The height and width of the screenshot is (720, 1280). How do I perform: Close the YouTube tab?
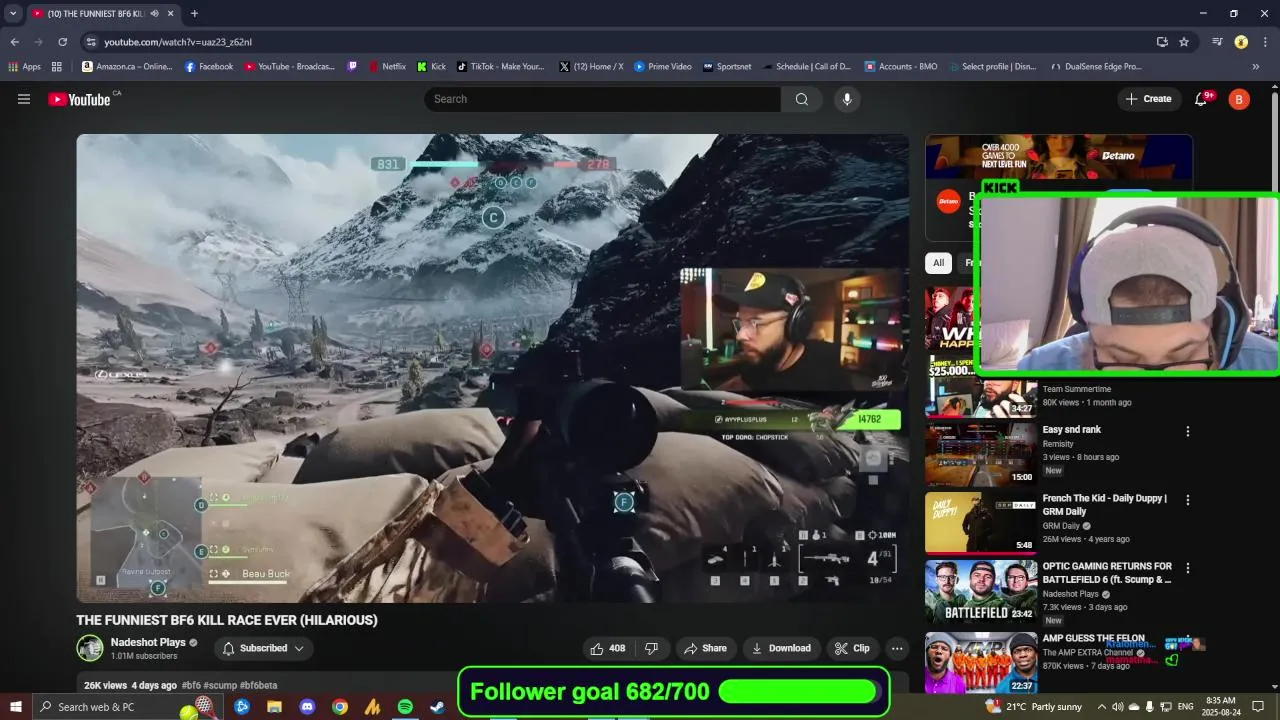coord(171,13)
